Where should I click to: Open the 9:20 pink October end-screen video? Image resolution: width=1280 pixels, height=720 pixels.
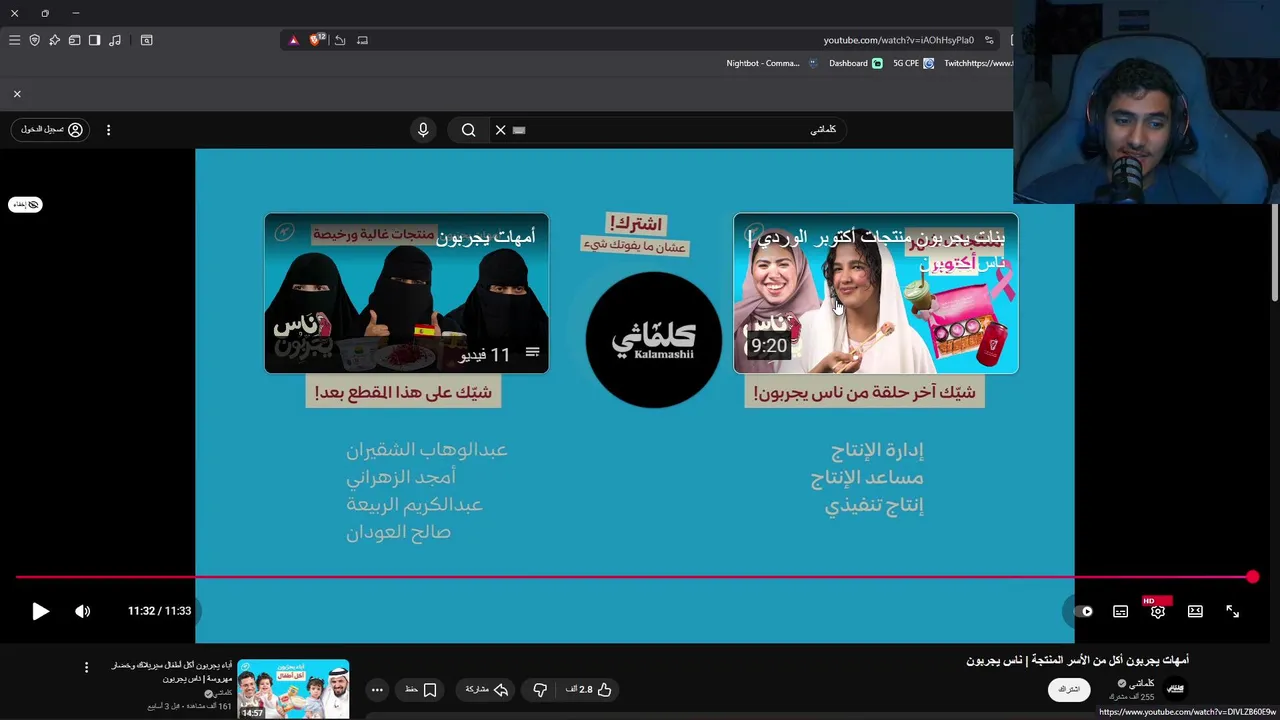(x=876, y=293)
